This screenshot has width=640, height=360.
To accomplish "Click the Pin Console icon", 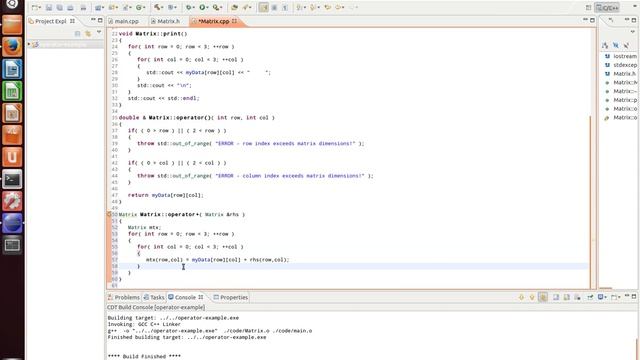I will (590, 297).
